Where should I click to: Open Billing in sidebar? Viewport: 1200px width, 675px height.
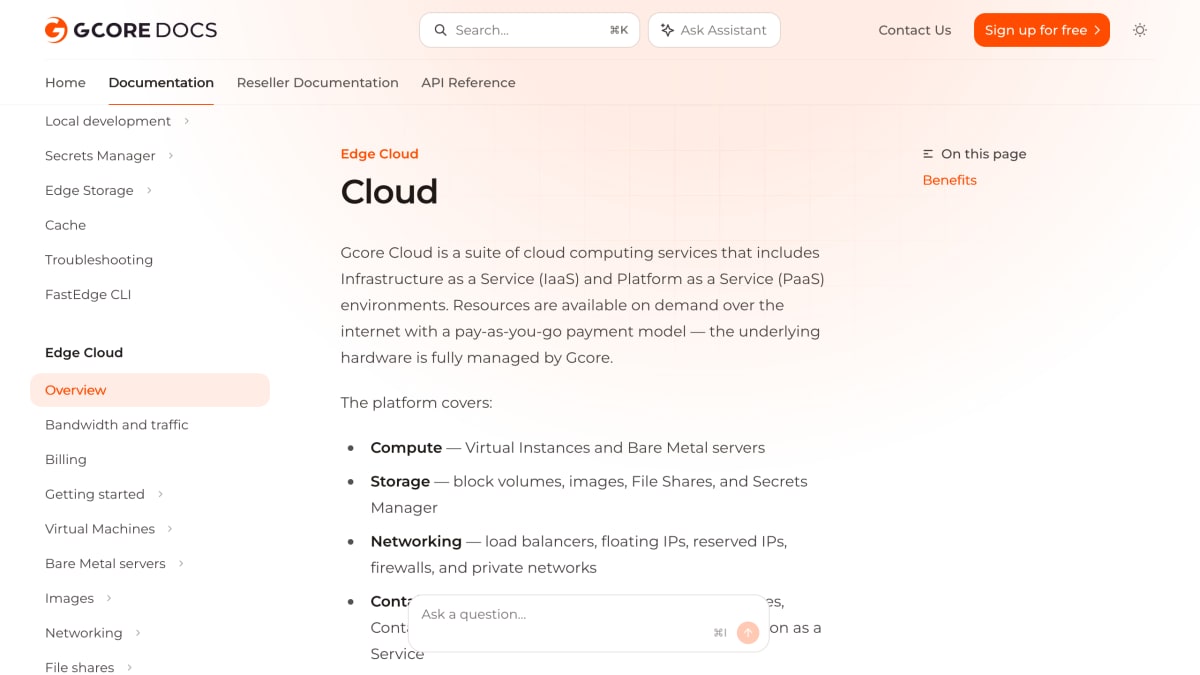pos(66,459)
